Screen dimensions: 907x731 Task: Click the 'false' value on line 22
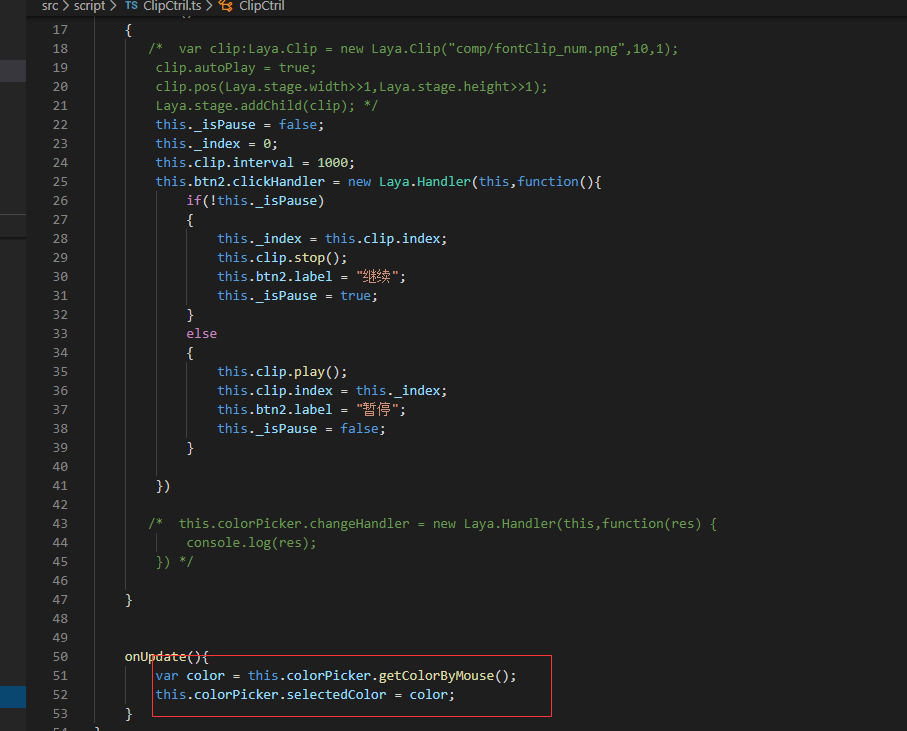pos(297,124)
